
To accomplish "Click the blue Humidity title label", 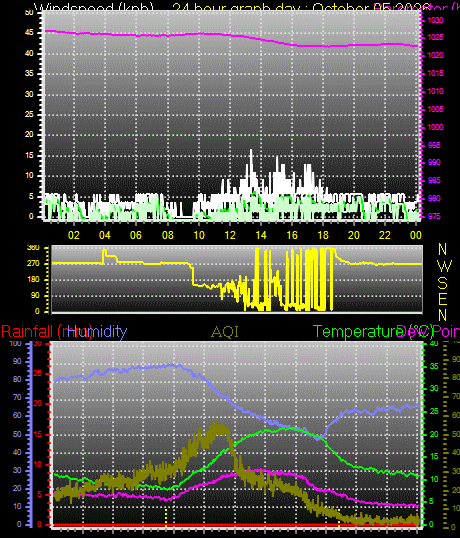I will coord(97,332).
